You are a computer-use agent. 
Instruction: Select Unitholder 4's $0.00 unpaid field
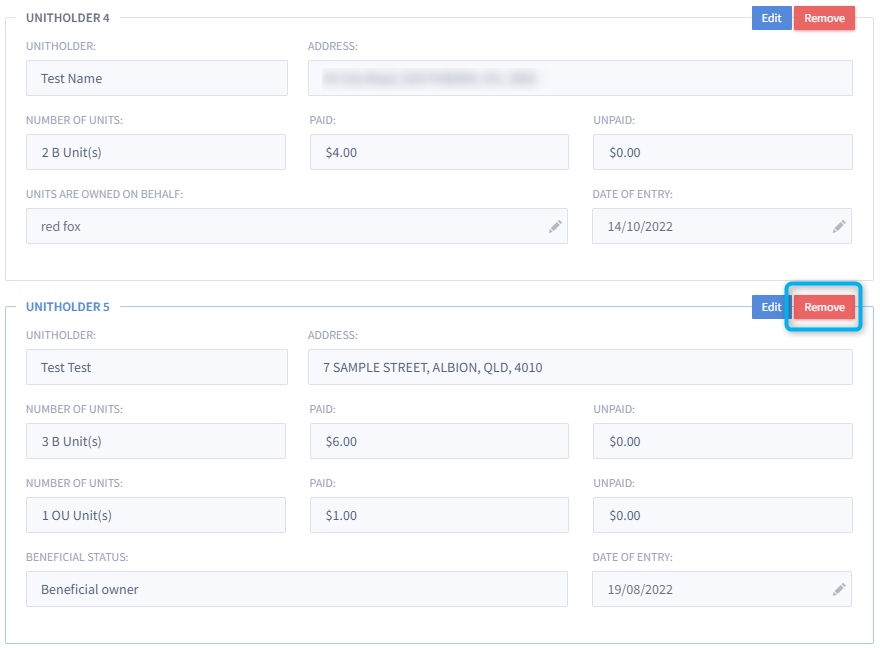(x=723, y=152)
